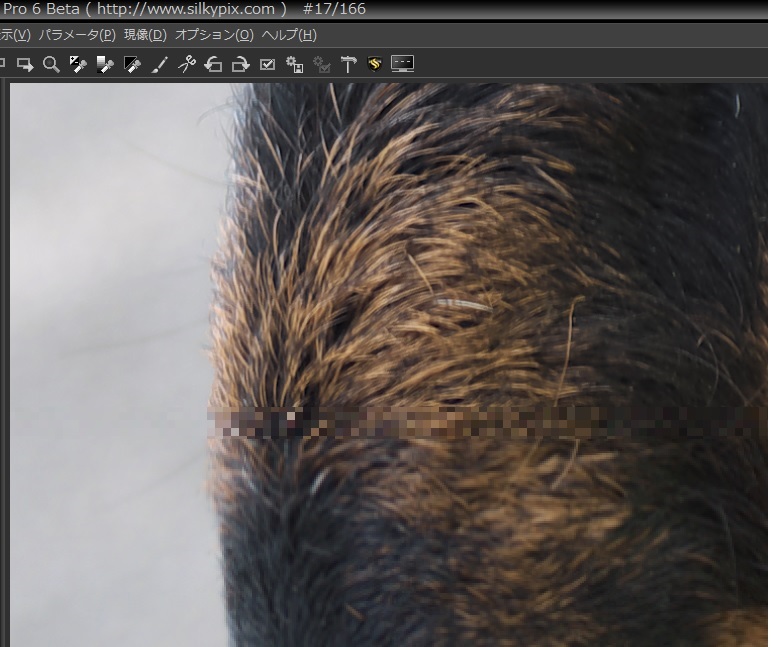Open the ヘルプ(H) menu

(289, 35)
